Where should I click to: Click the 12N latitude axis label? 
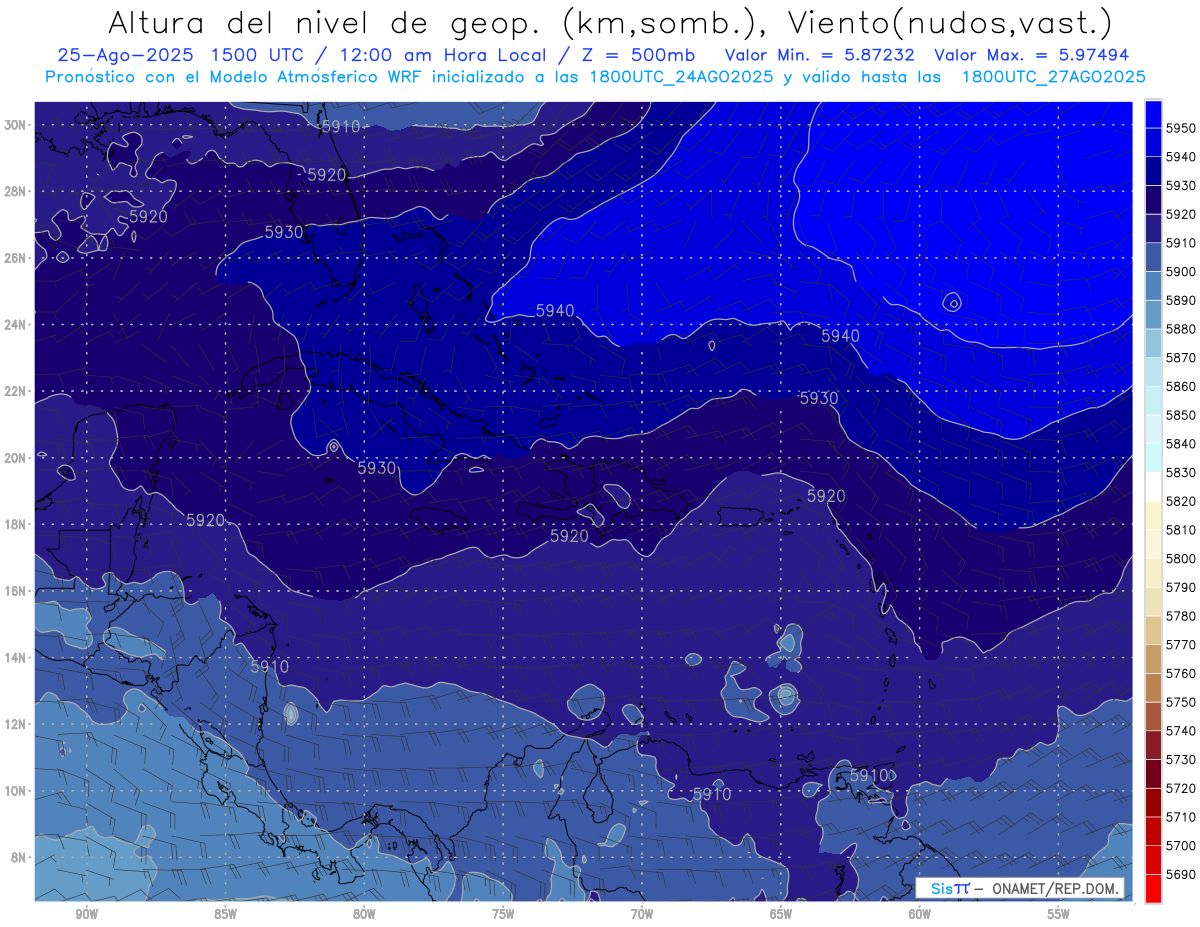tap(17, 724)
